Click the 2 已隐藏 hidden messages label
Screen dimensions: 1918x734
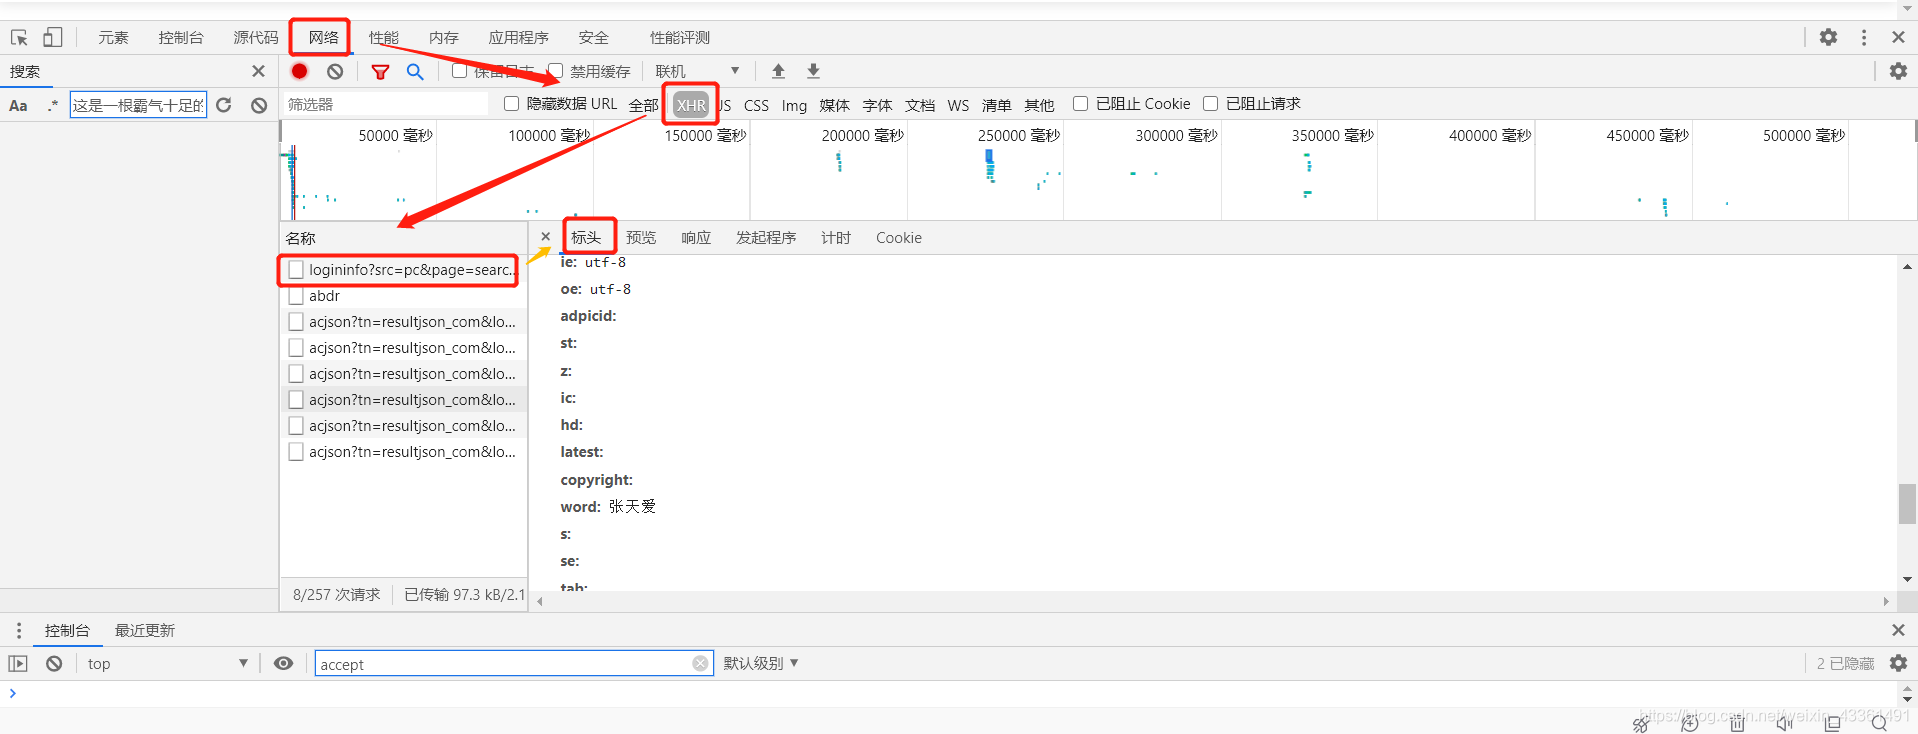1845,663
